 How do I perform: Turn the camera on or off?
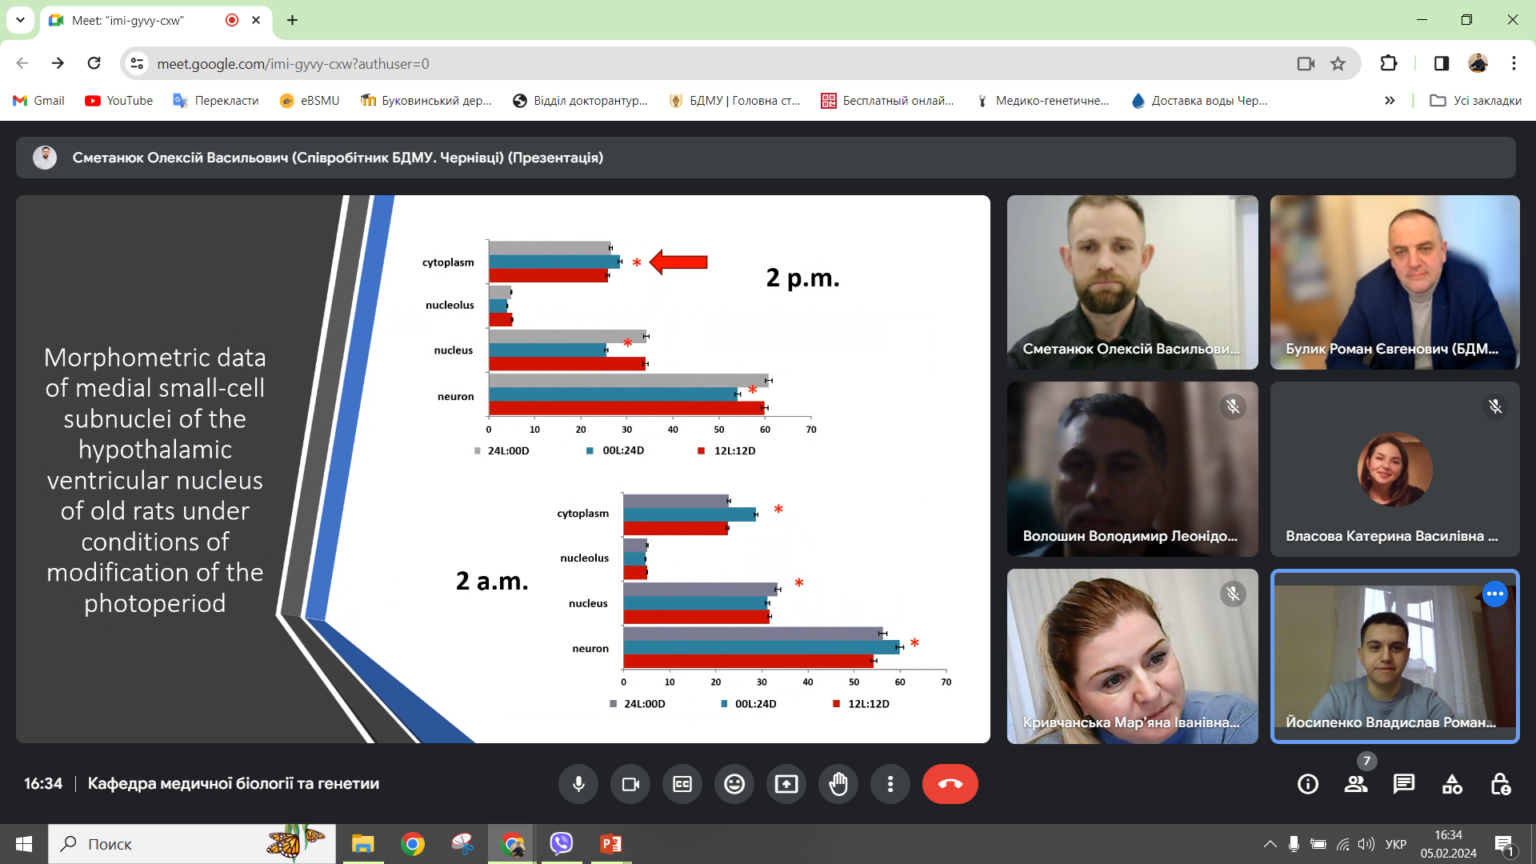tap(630, 784)
